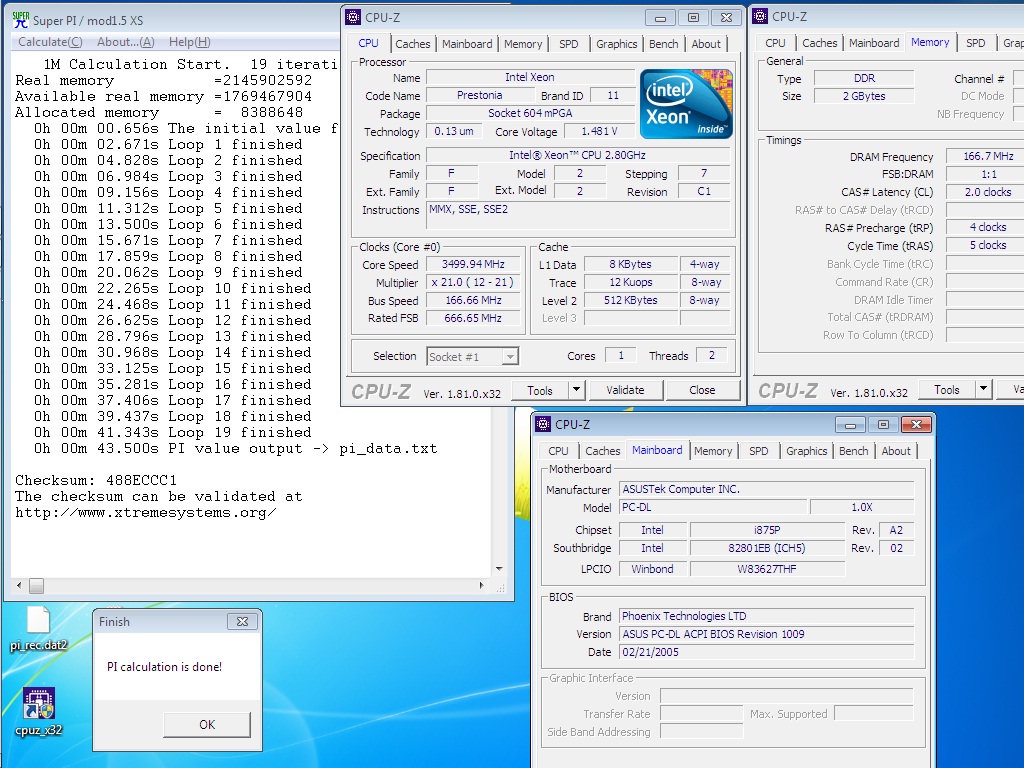Select CPU tab in memory CPU-Z window
Viewport: 1024px width, 768px height.
tap(775, 43)
